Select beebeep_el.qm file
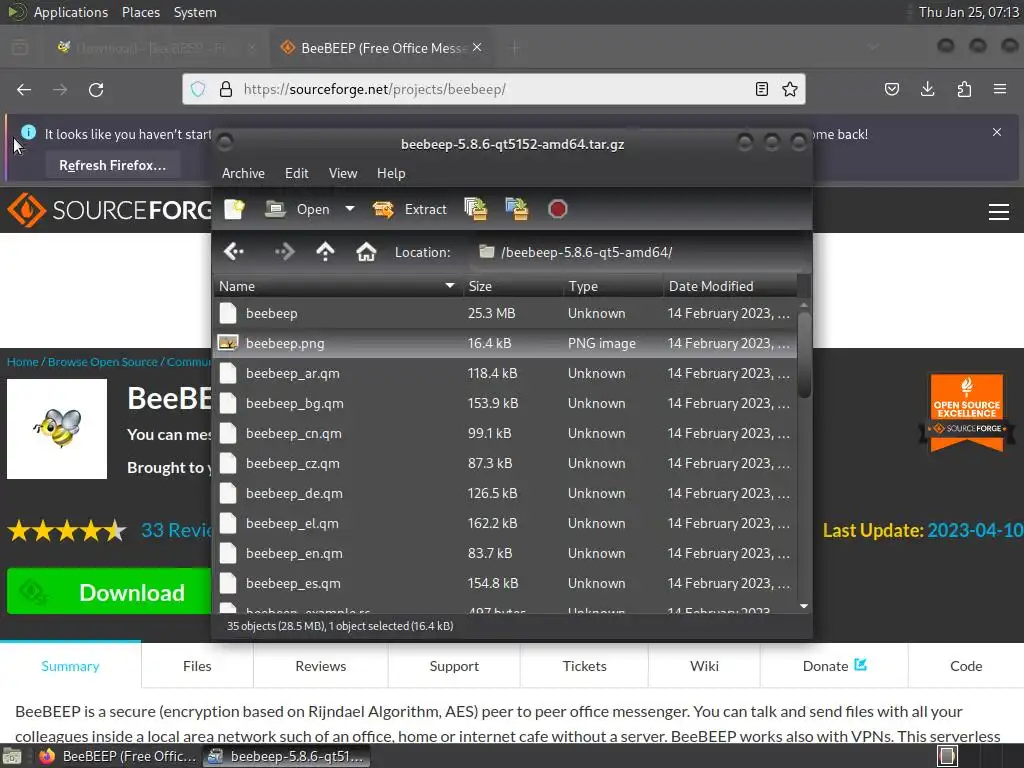 pos(505,524)
